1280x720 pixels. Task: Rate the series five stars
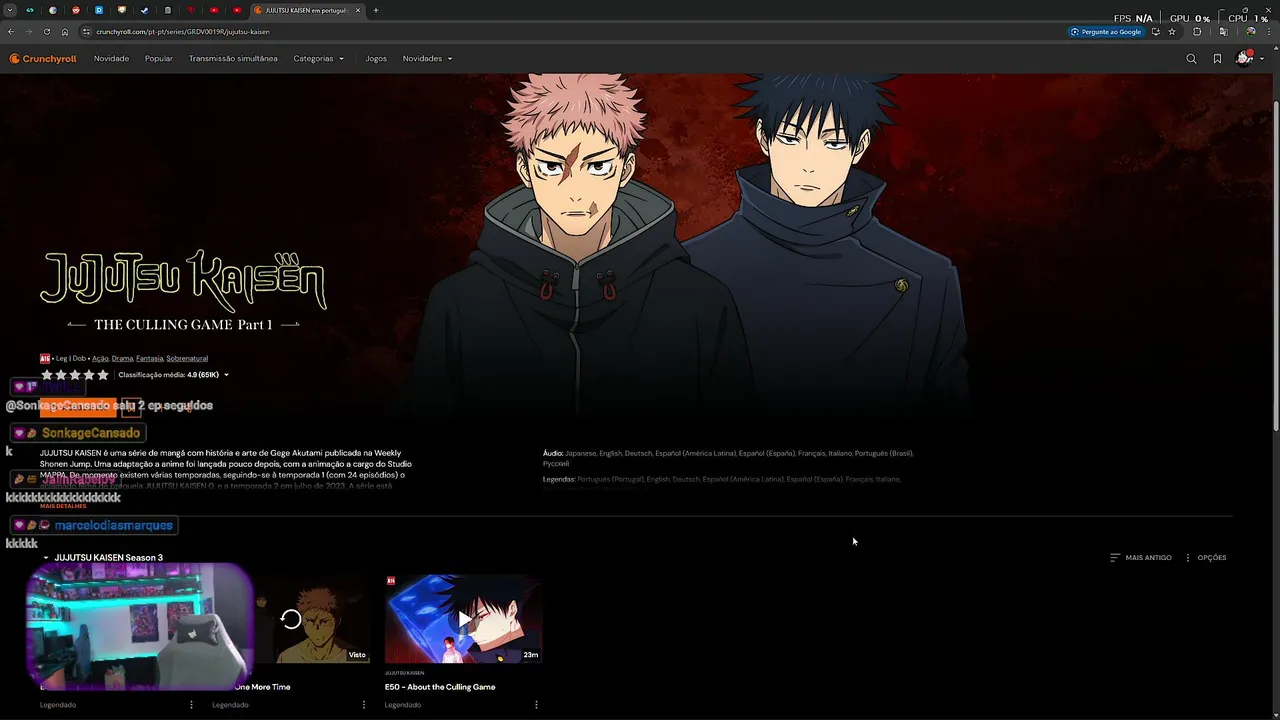click(102, 375)
